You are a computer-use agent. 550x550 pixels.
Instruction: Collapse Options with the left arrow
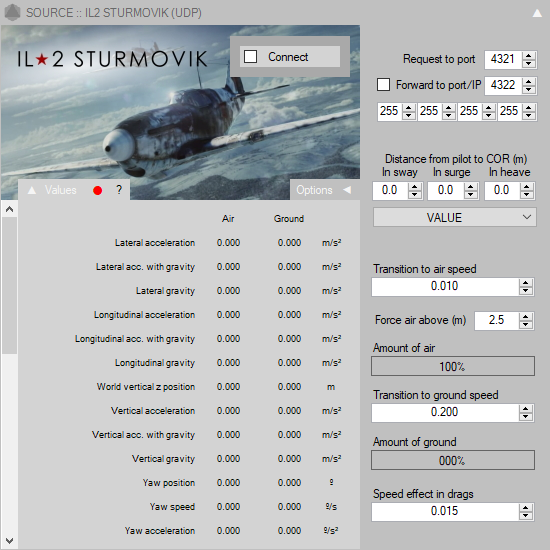tap(347, 190)
